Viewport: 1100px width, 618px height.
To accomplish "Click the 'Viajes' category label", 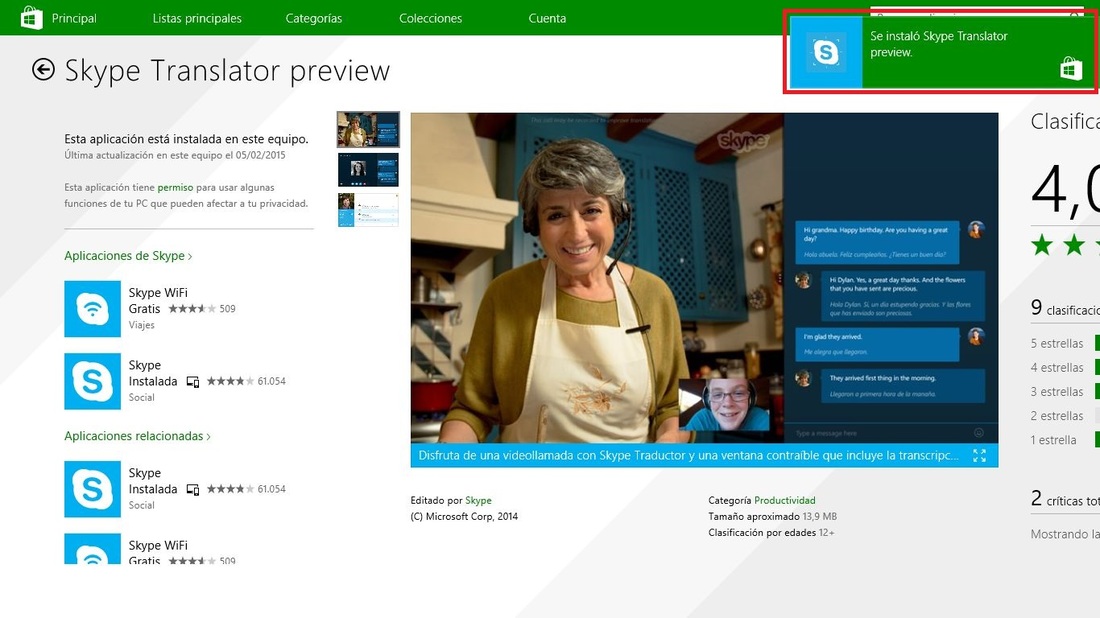I will pos(142,325).
